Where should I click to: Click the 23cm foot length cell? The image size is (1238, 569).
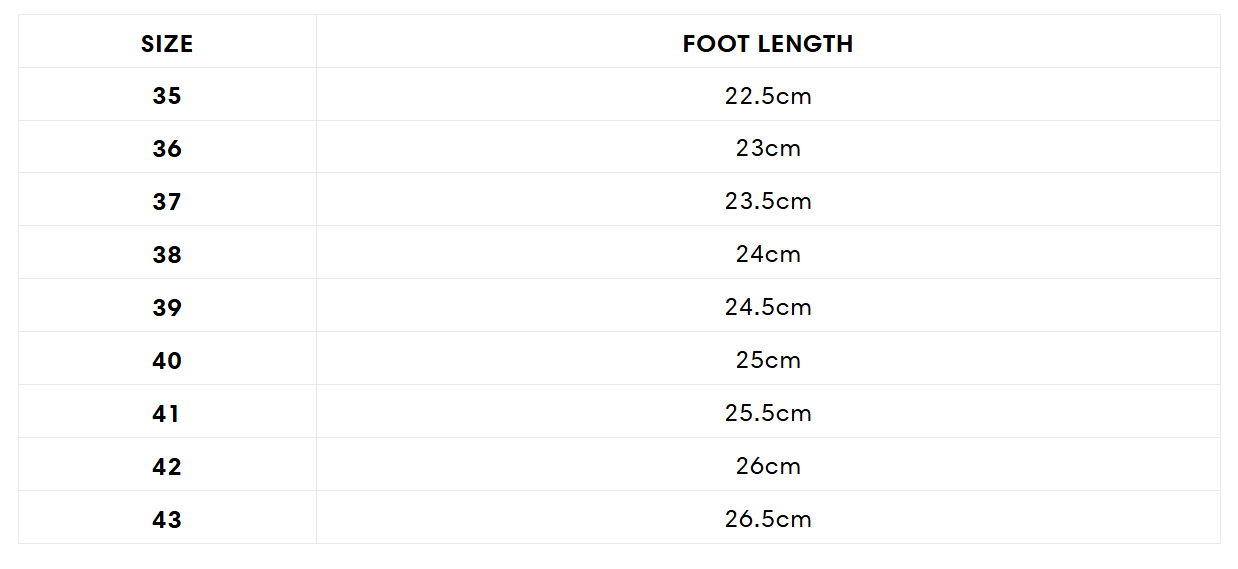[768, 149]
